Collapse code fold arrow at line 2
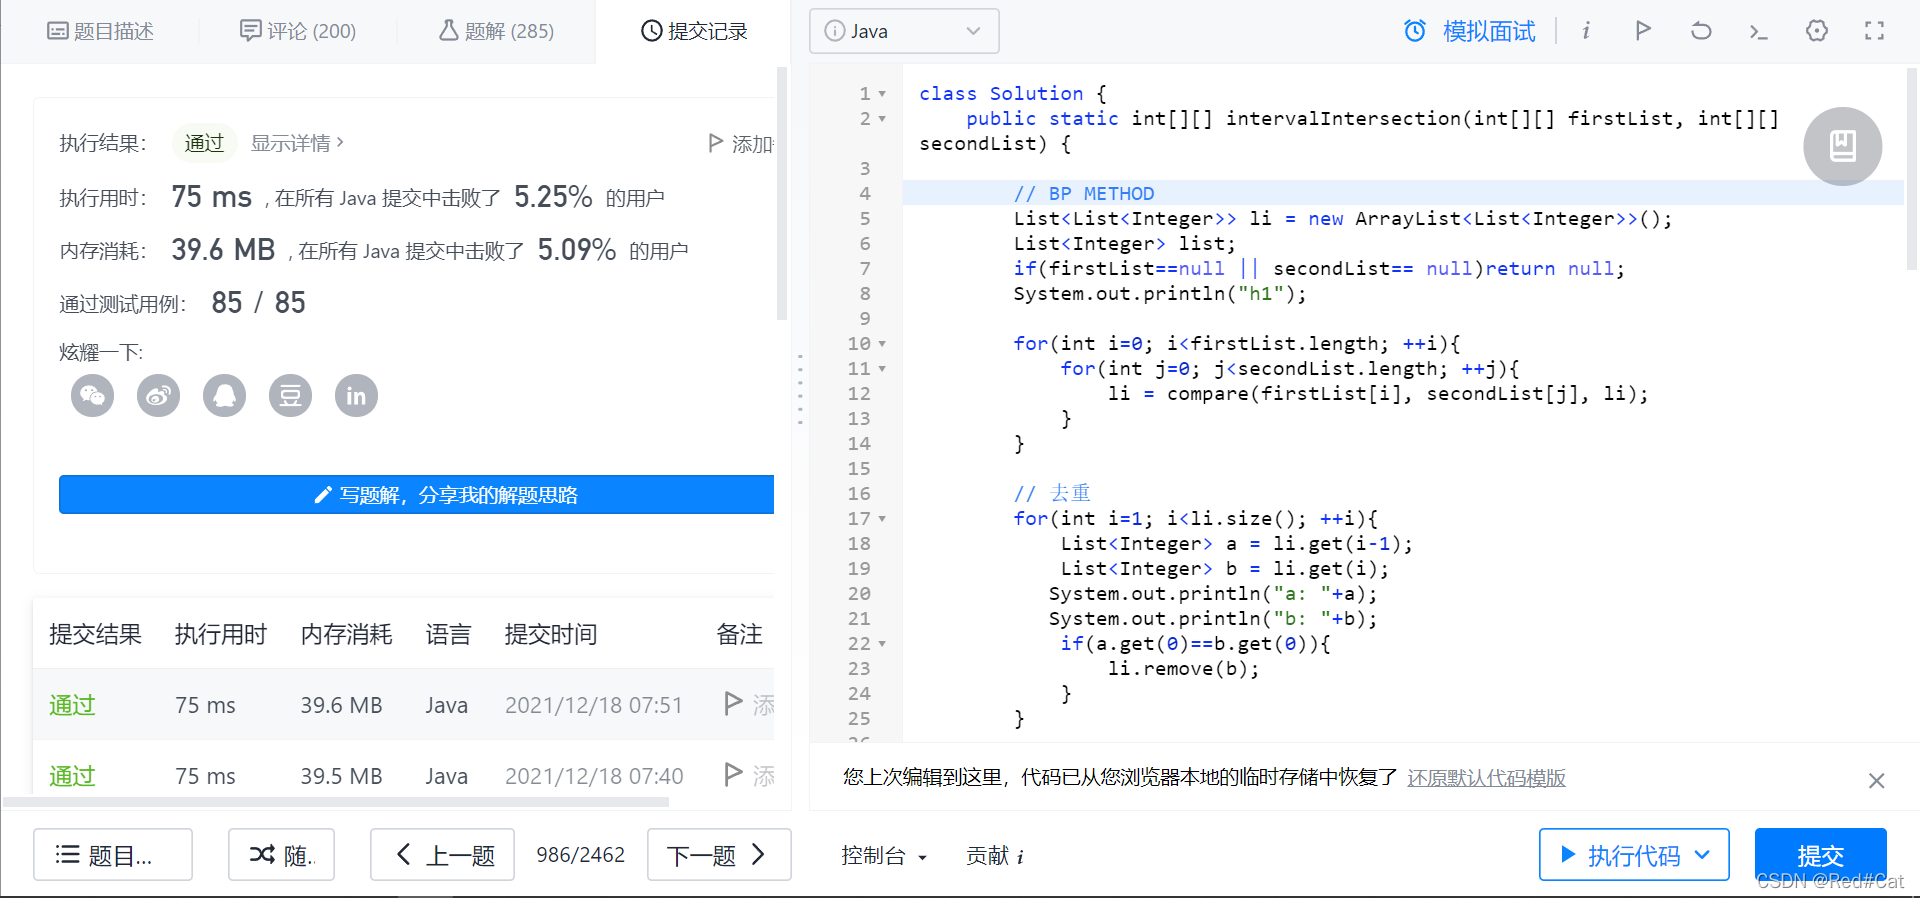This screenshot has width=1920, height=898. coord(882,119)
